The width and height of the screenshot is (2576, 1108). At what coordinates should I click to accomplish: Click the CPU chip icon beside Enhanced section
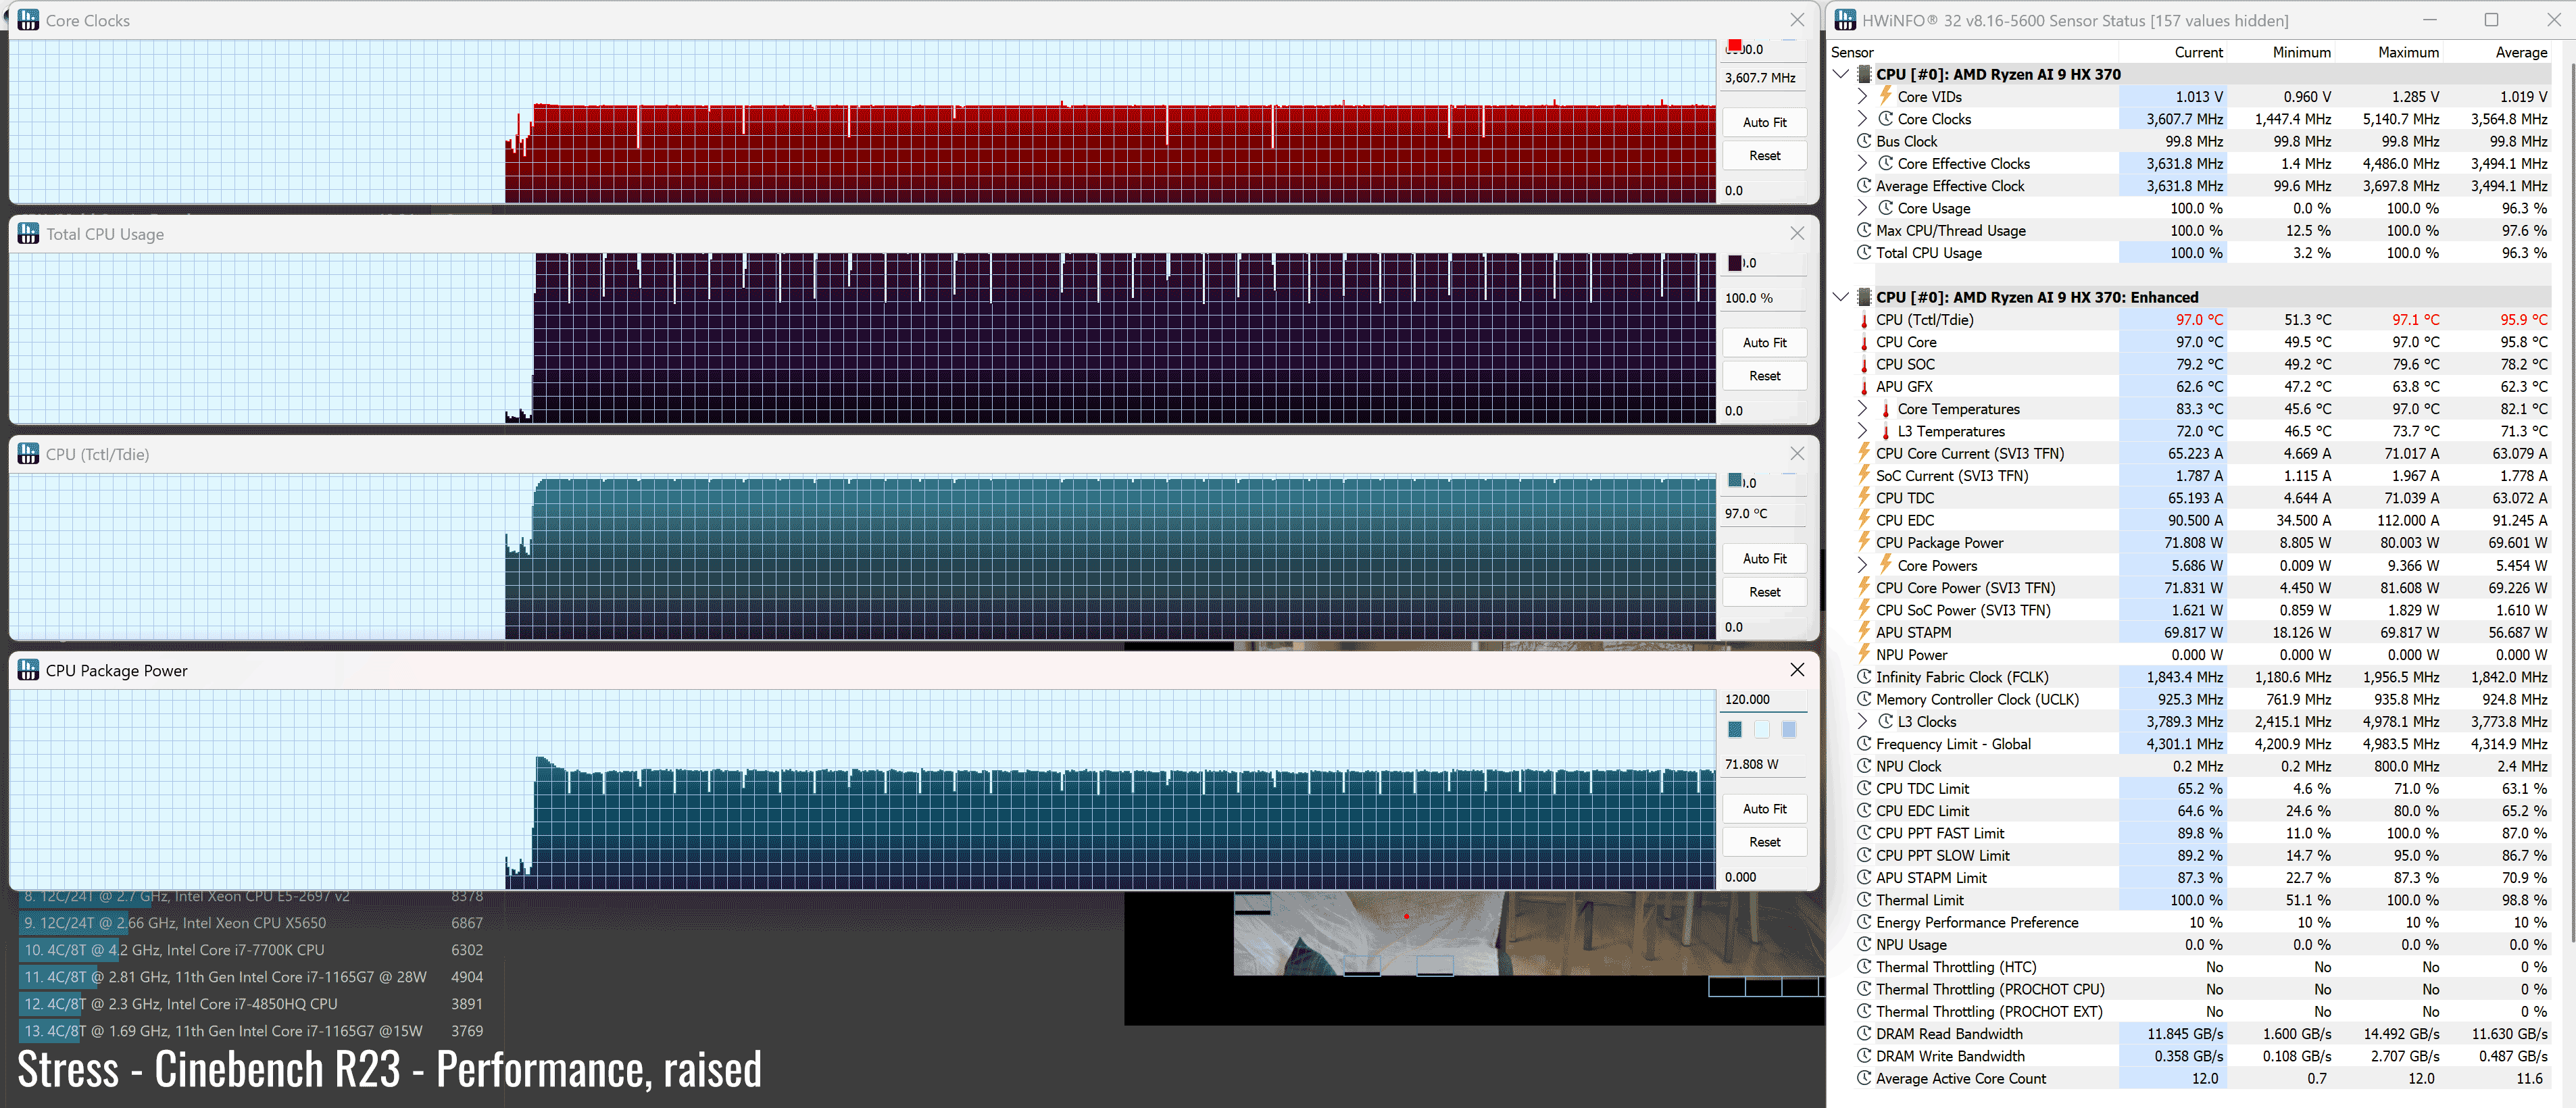click(1863, 297)
